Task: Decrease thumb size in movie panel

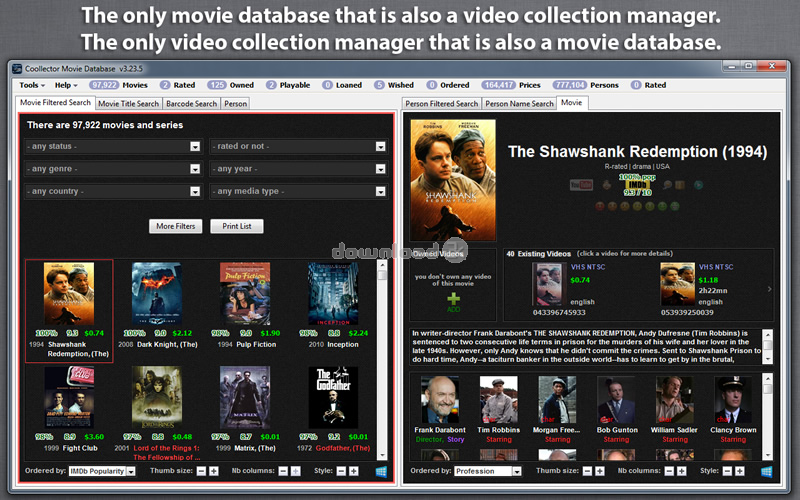Action: (x=202, y=471)
